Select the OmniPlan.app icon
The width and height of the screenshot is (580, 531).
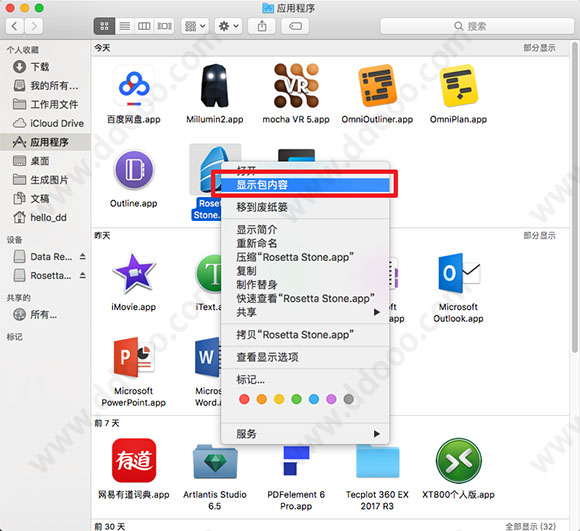(458, 86)
